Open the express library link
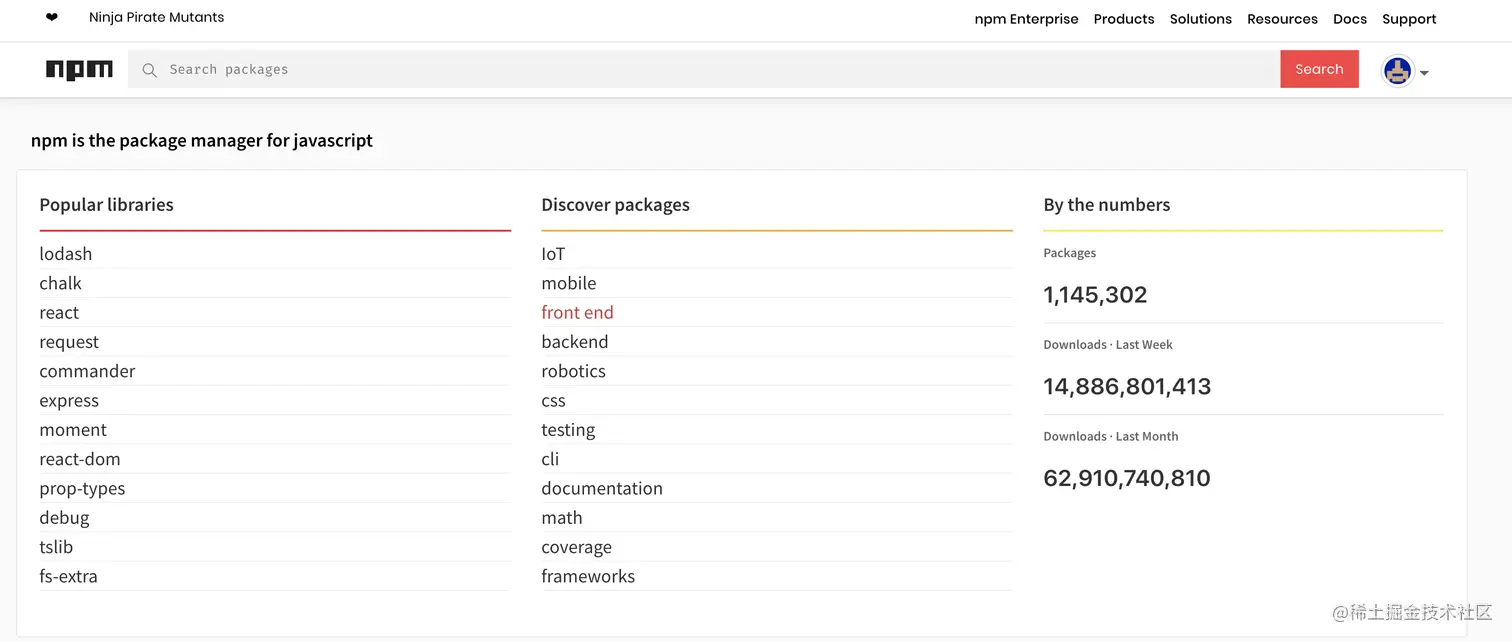 (69, 401)
